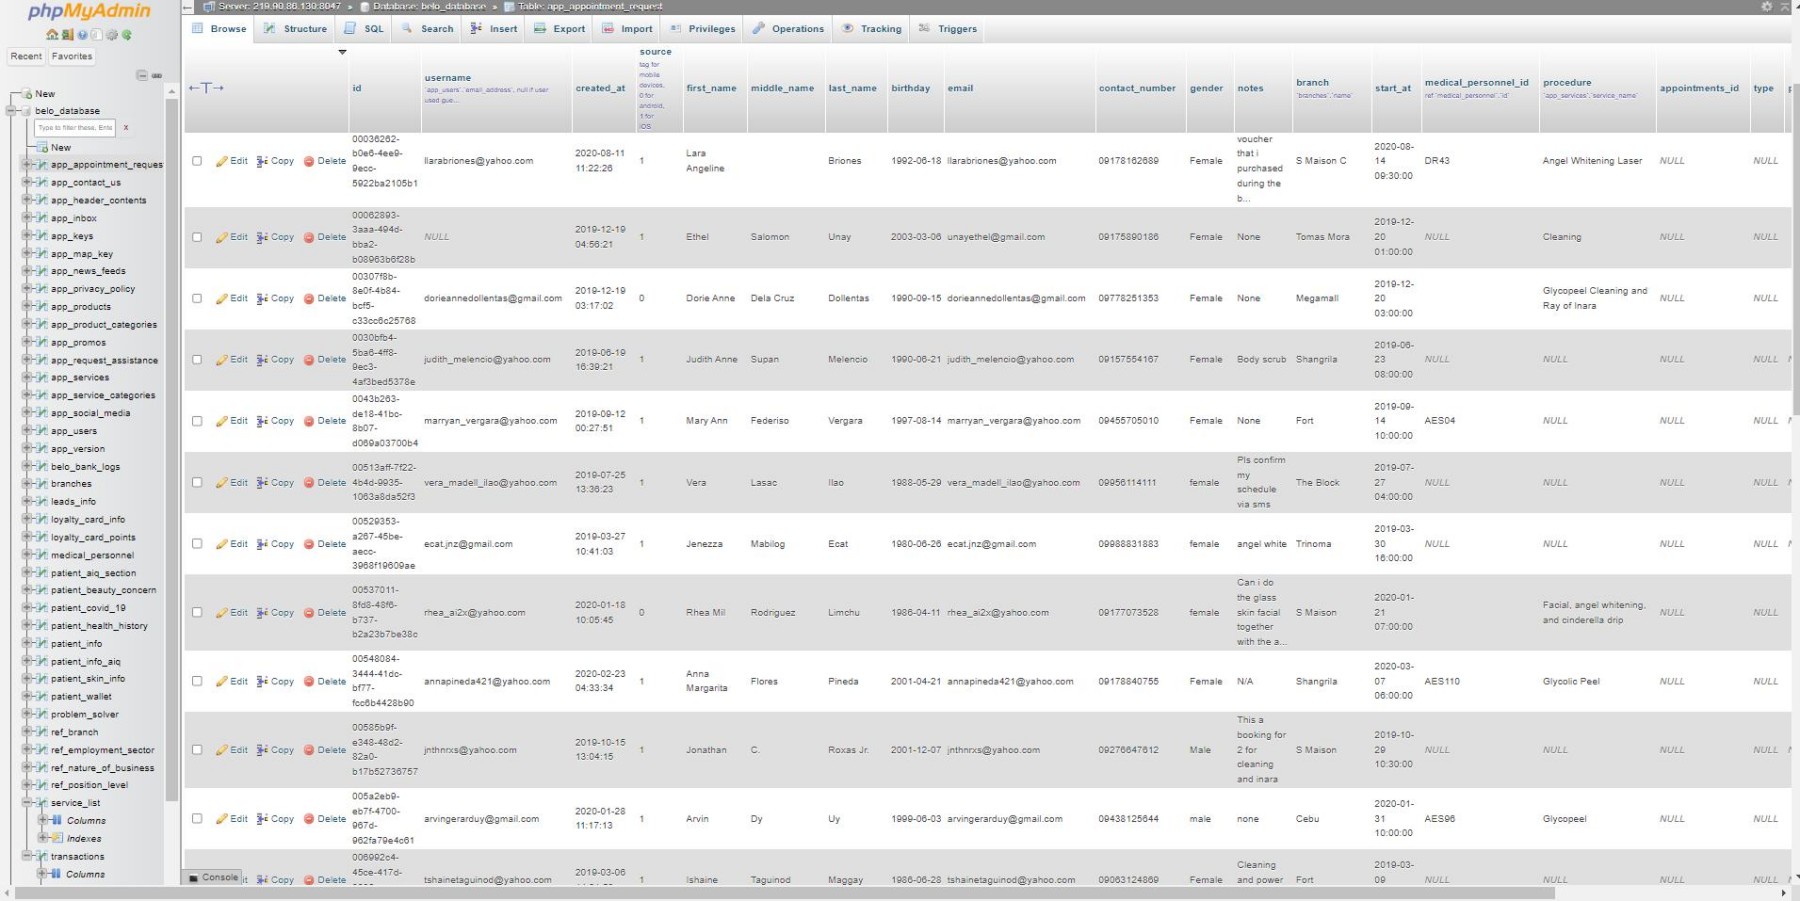Image resolution: width=1800 pixels, height=901 pixels.
Task: Select checkbox for Judith Anne Melencio row
Action: point(197,360)
